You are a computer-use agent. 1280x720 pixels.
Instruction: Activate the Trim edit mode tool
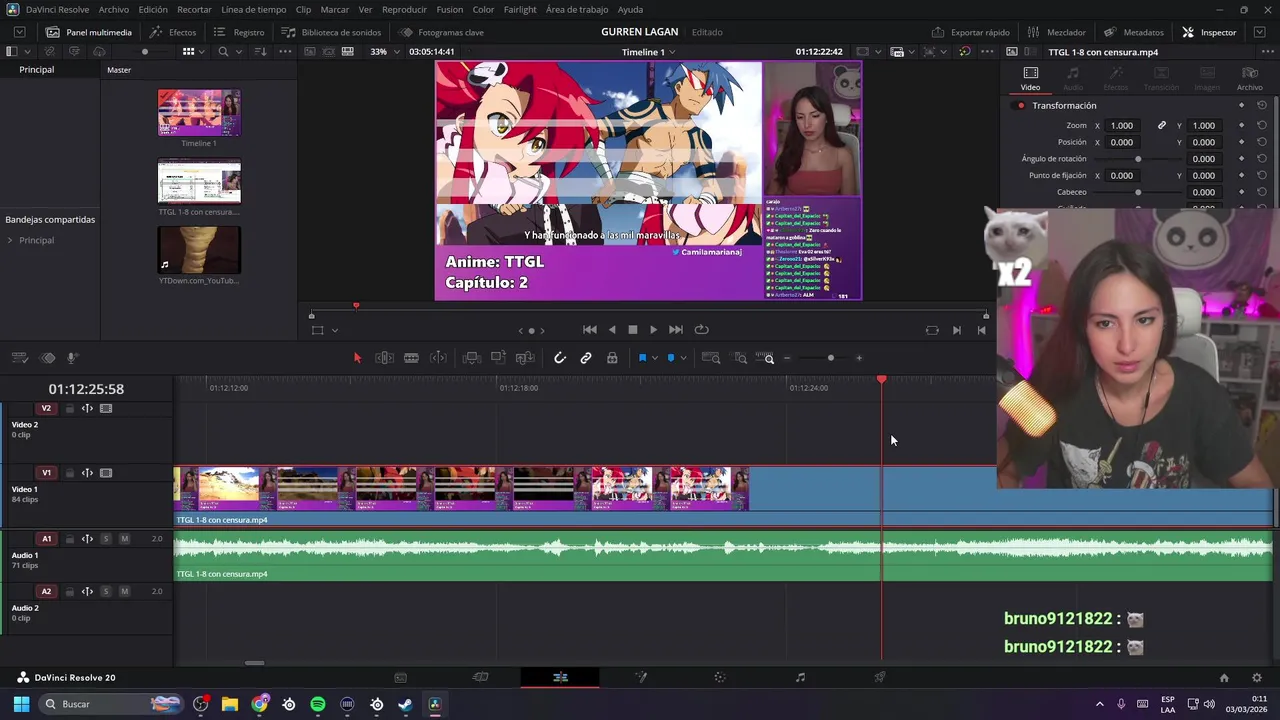click(384, 358)
